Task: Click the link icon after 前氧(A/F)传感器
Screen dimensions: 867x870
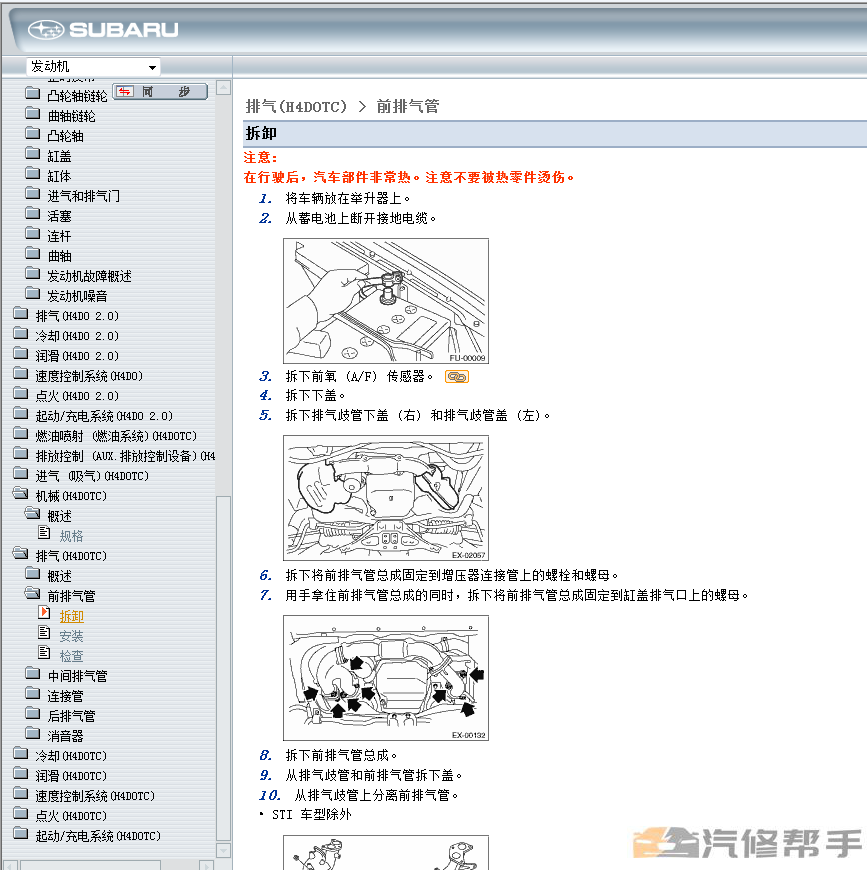Action: pos(457,377)
